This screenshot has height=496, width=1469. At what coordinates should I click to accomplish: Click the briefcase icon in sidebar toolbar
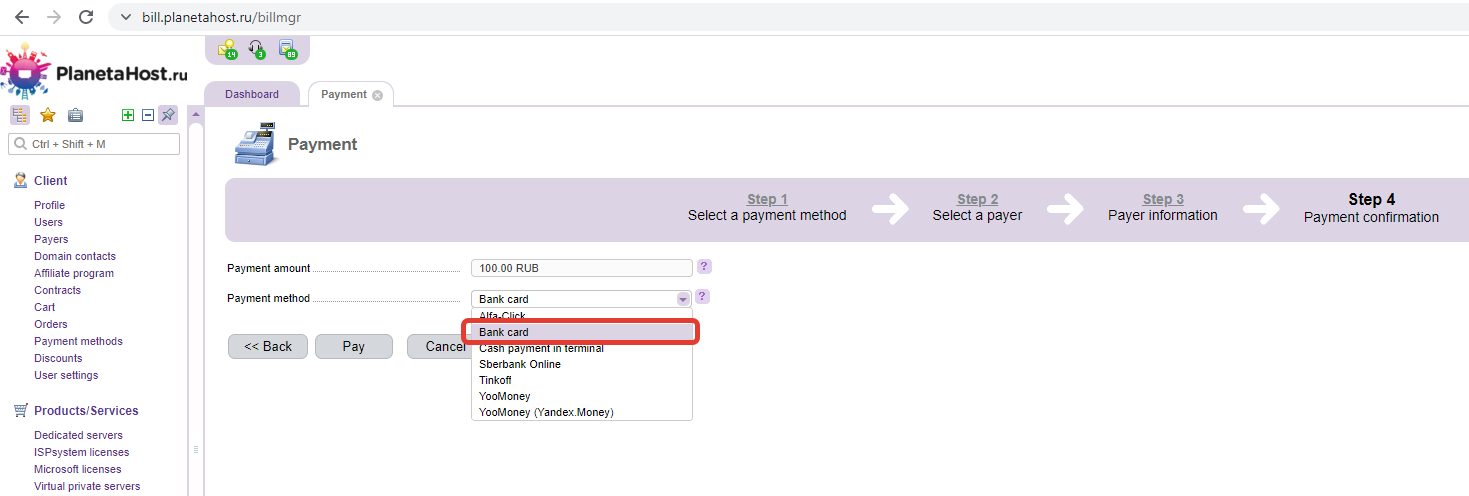[x=75, y=115]
